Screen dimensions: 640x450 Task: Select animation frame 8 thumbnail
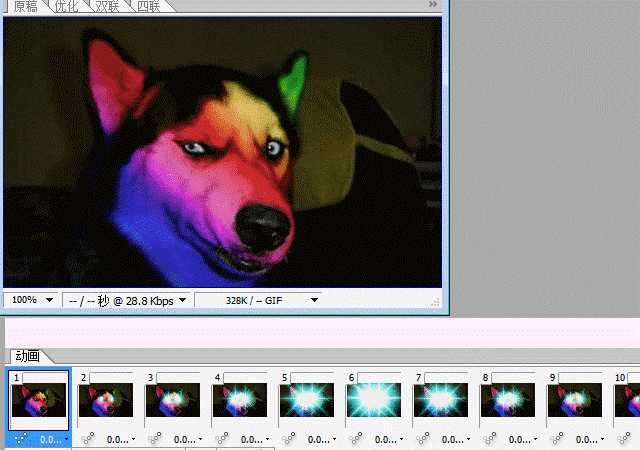(x=508, y=400)
